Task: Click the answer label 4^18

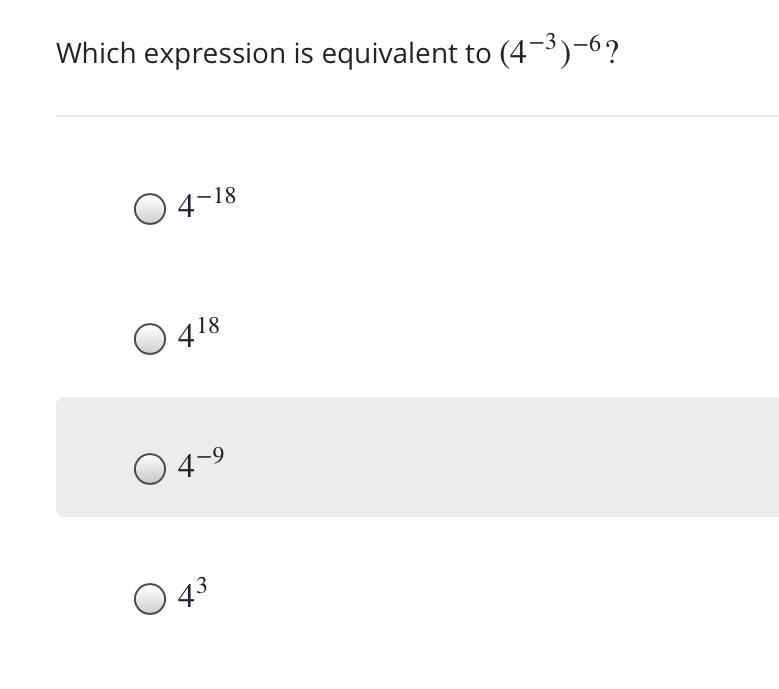Action: pyautogui.click(x=198, y=332)
